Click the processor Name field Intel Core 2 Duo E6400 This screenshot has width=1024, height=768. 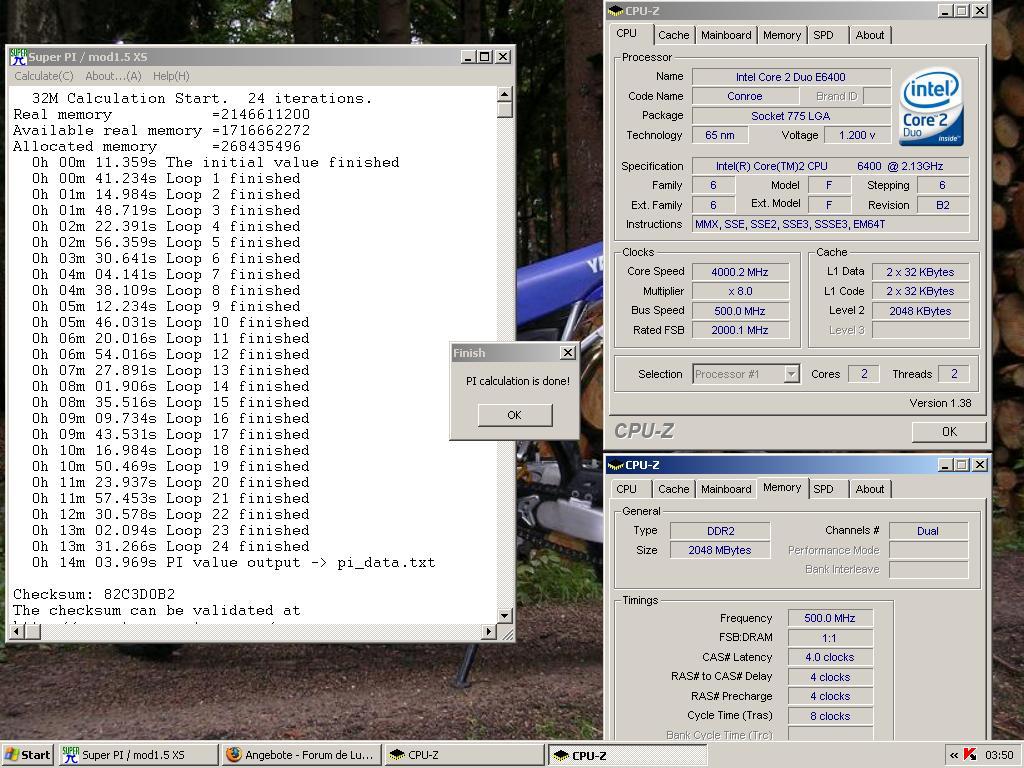791,77
